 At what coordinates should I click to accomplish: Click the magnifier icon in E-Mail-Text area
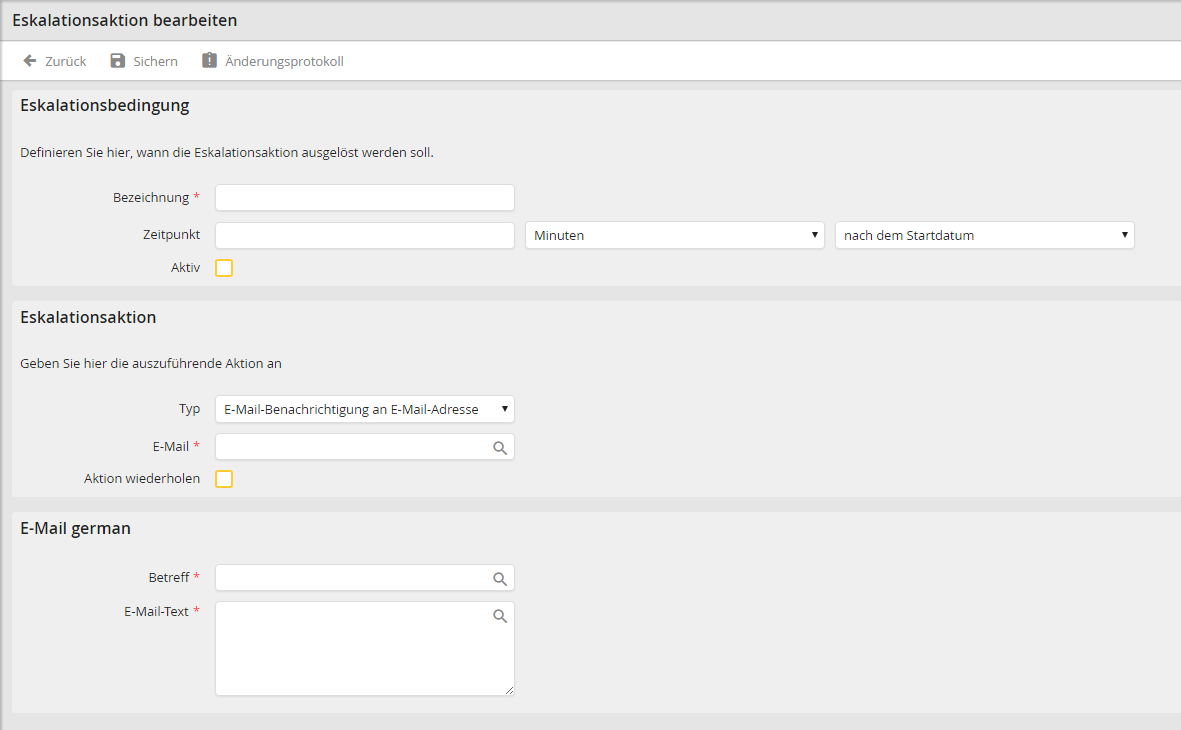500,616
